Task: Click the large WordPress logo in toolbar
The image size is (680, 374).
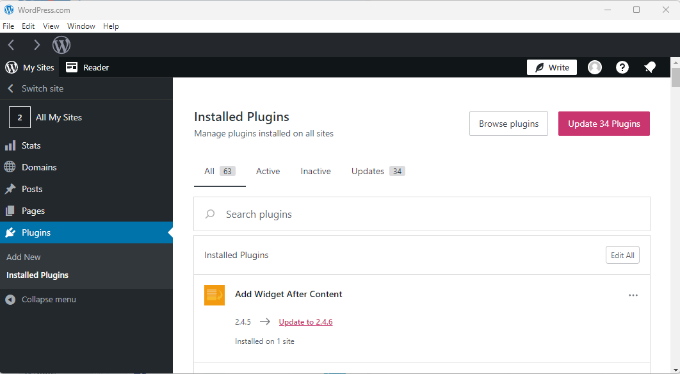Action: [x=62, y=45]
